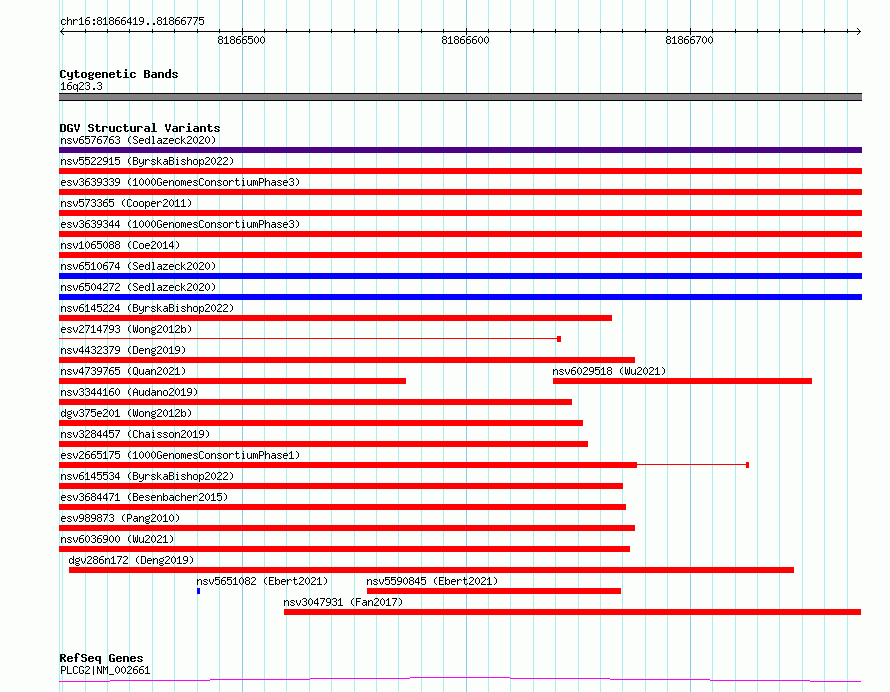The height and width of the screenshot is (692, 890).
Task: Select the DGV Structural Variants track title
Action: 140,128
